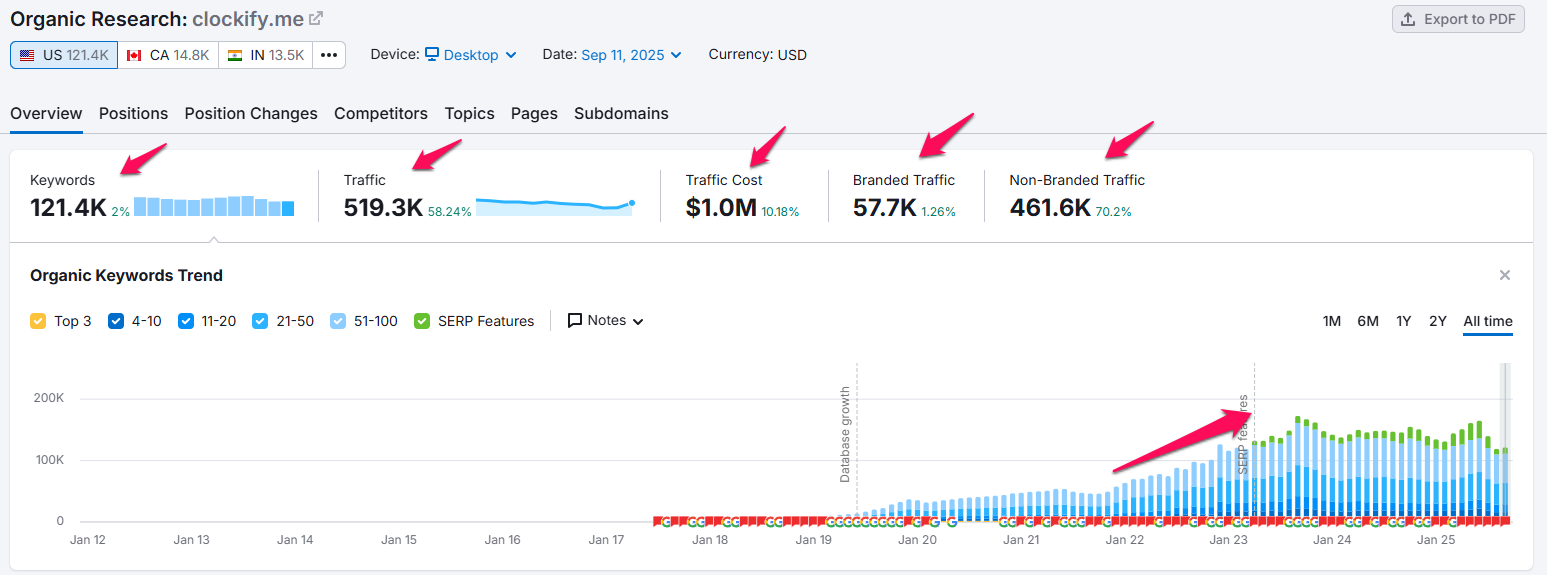1547x575 pixels.
Task: Switch to the Overview tab
Action: 46,113
